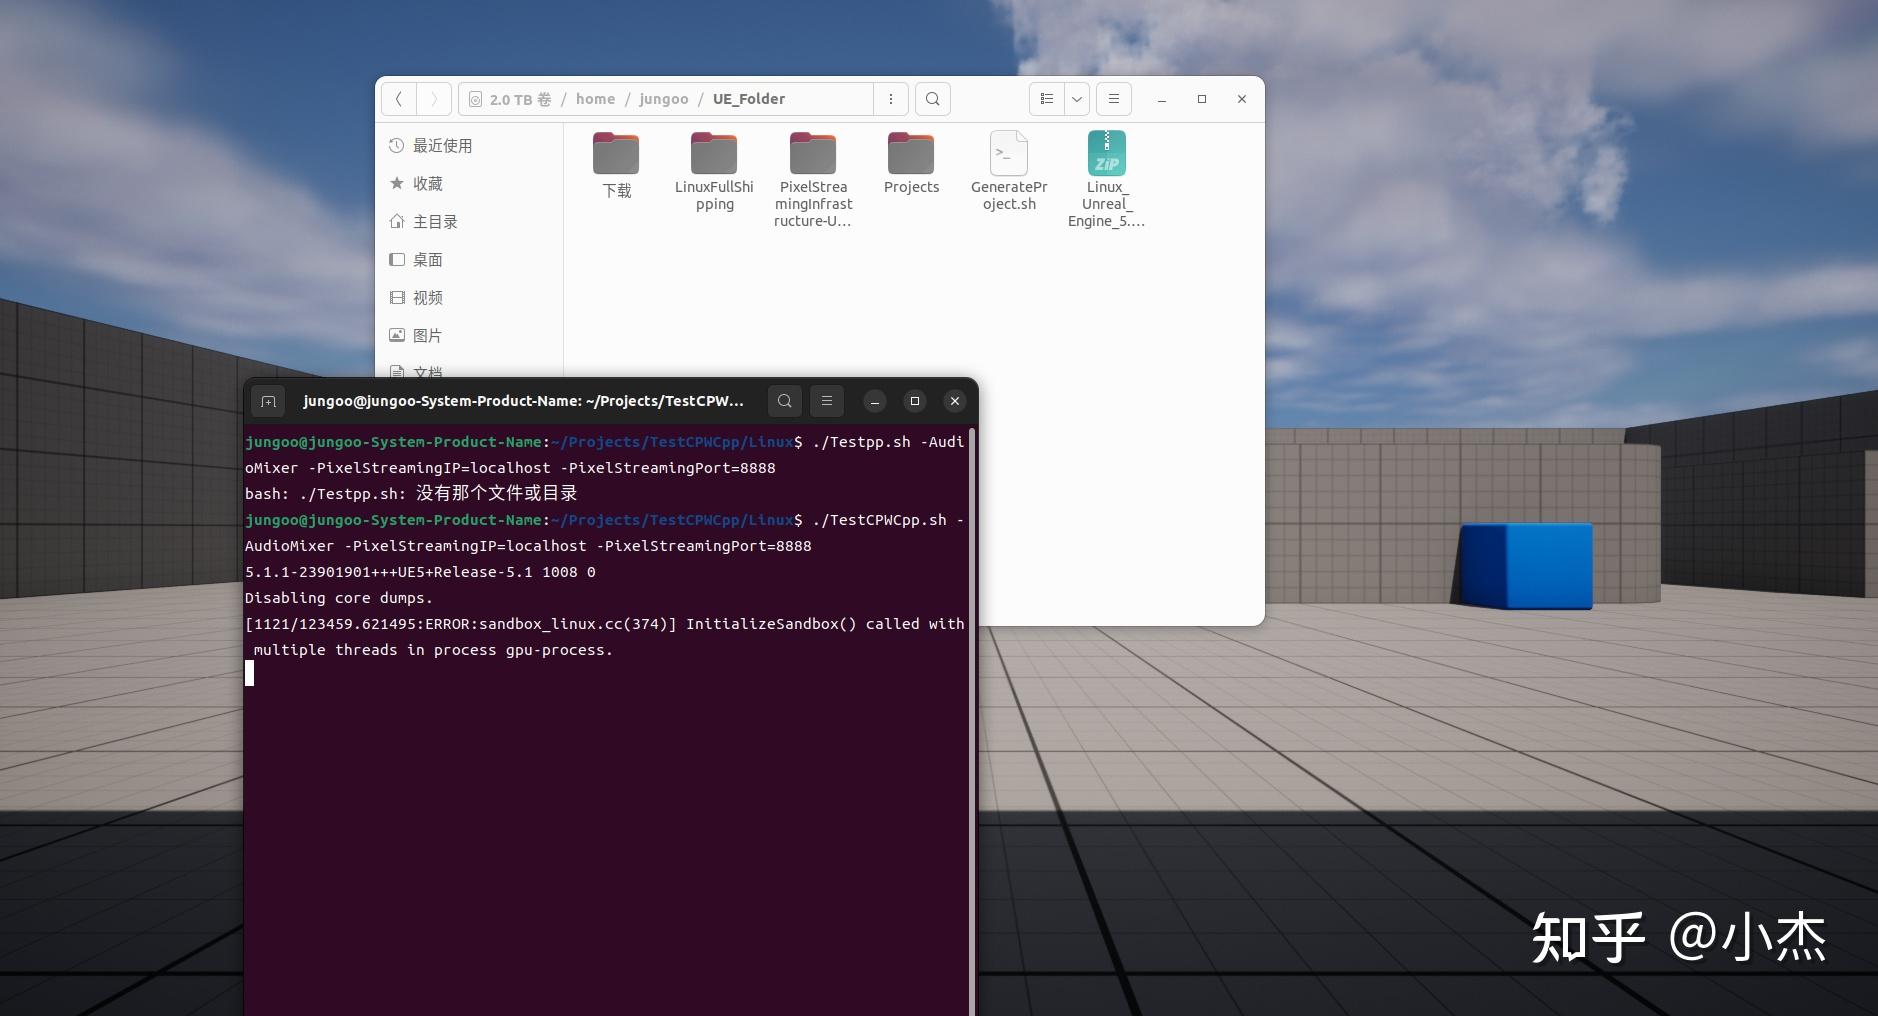
Task: Open path options via three-dot icon
Action: [889, 99]
